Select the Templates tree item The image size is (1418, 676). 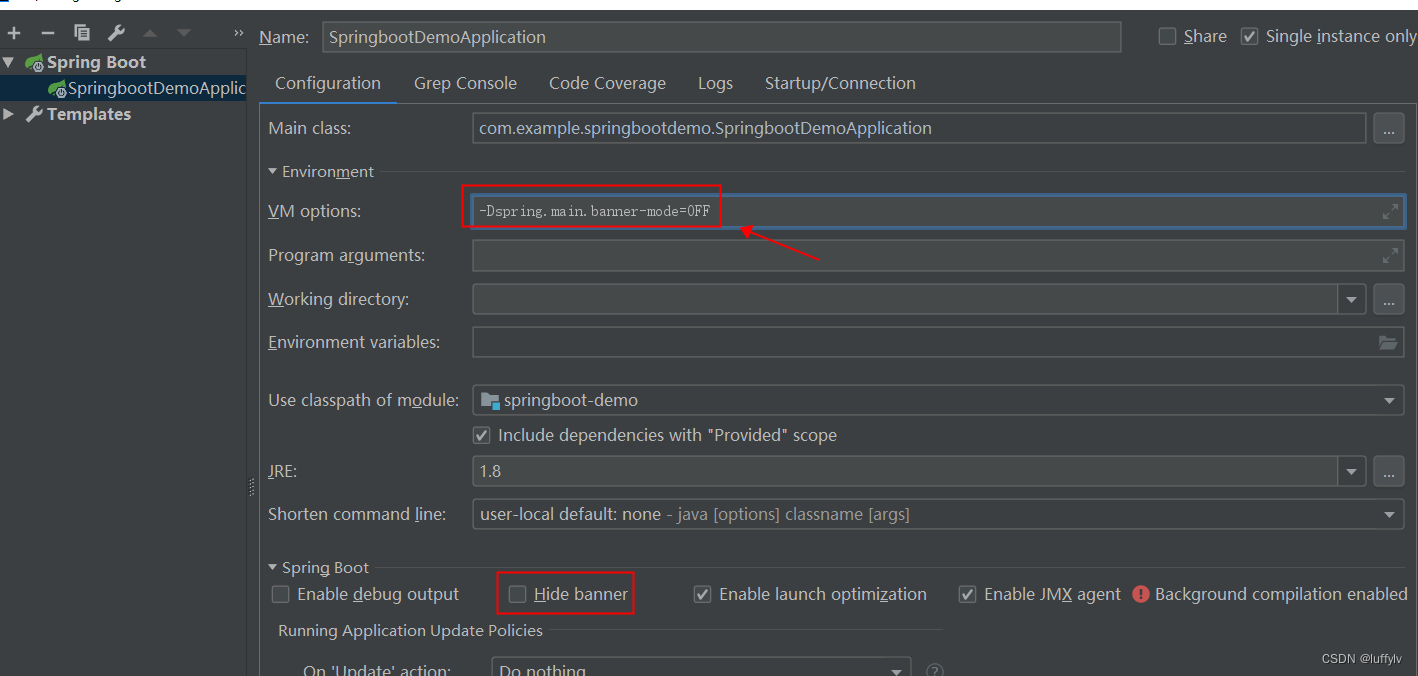click(x=89, y=114)
